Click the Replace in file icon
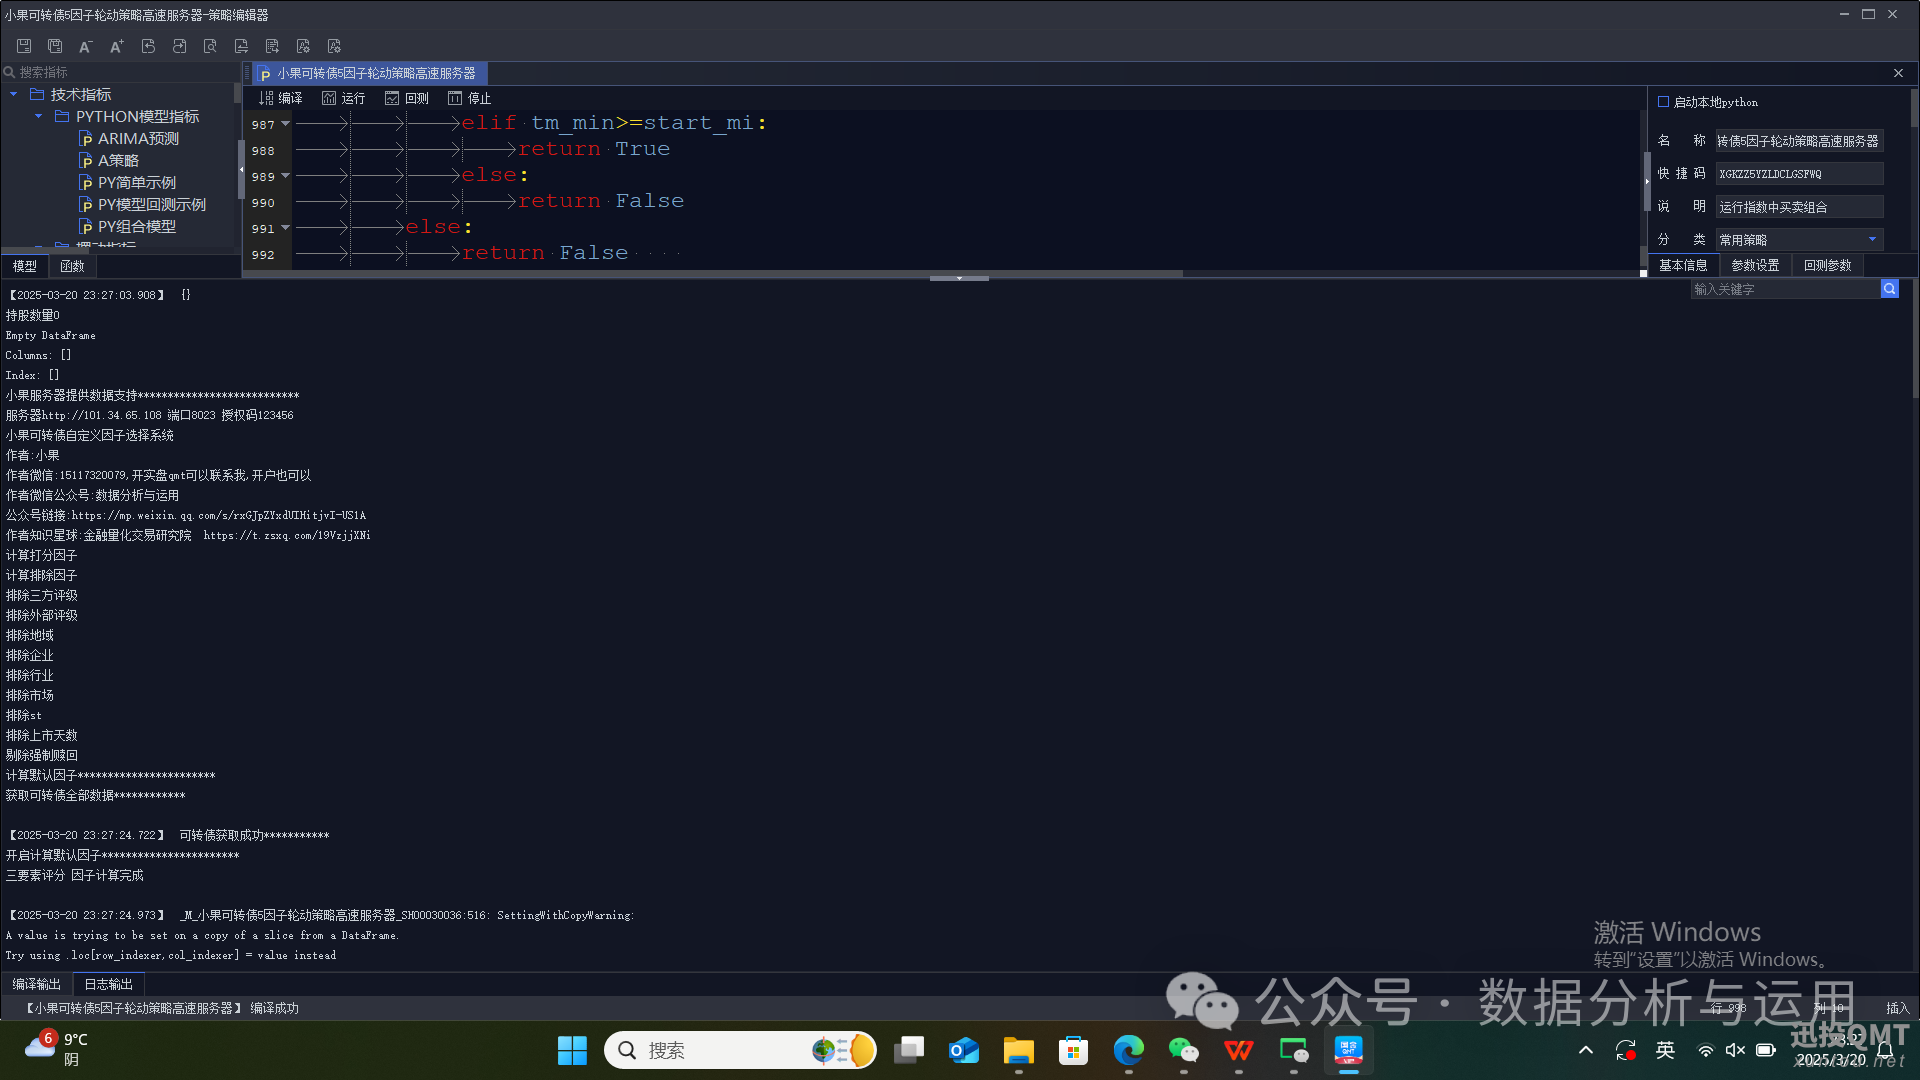1920x1080 pixels. click(x=241, y=46)
